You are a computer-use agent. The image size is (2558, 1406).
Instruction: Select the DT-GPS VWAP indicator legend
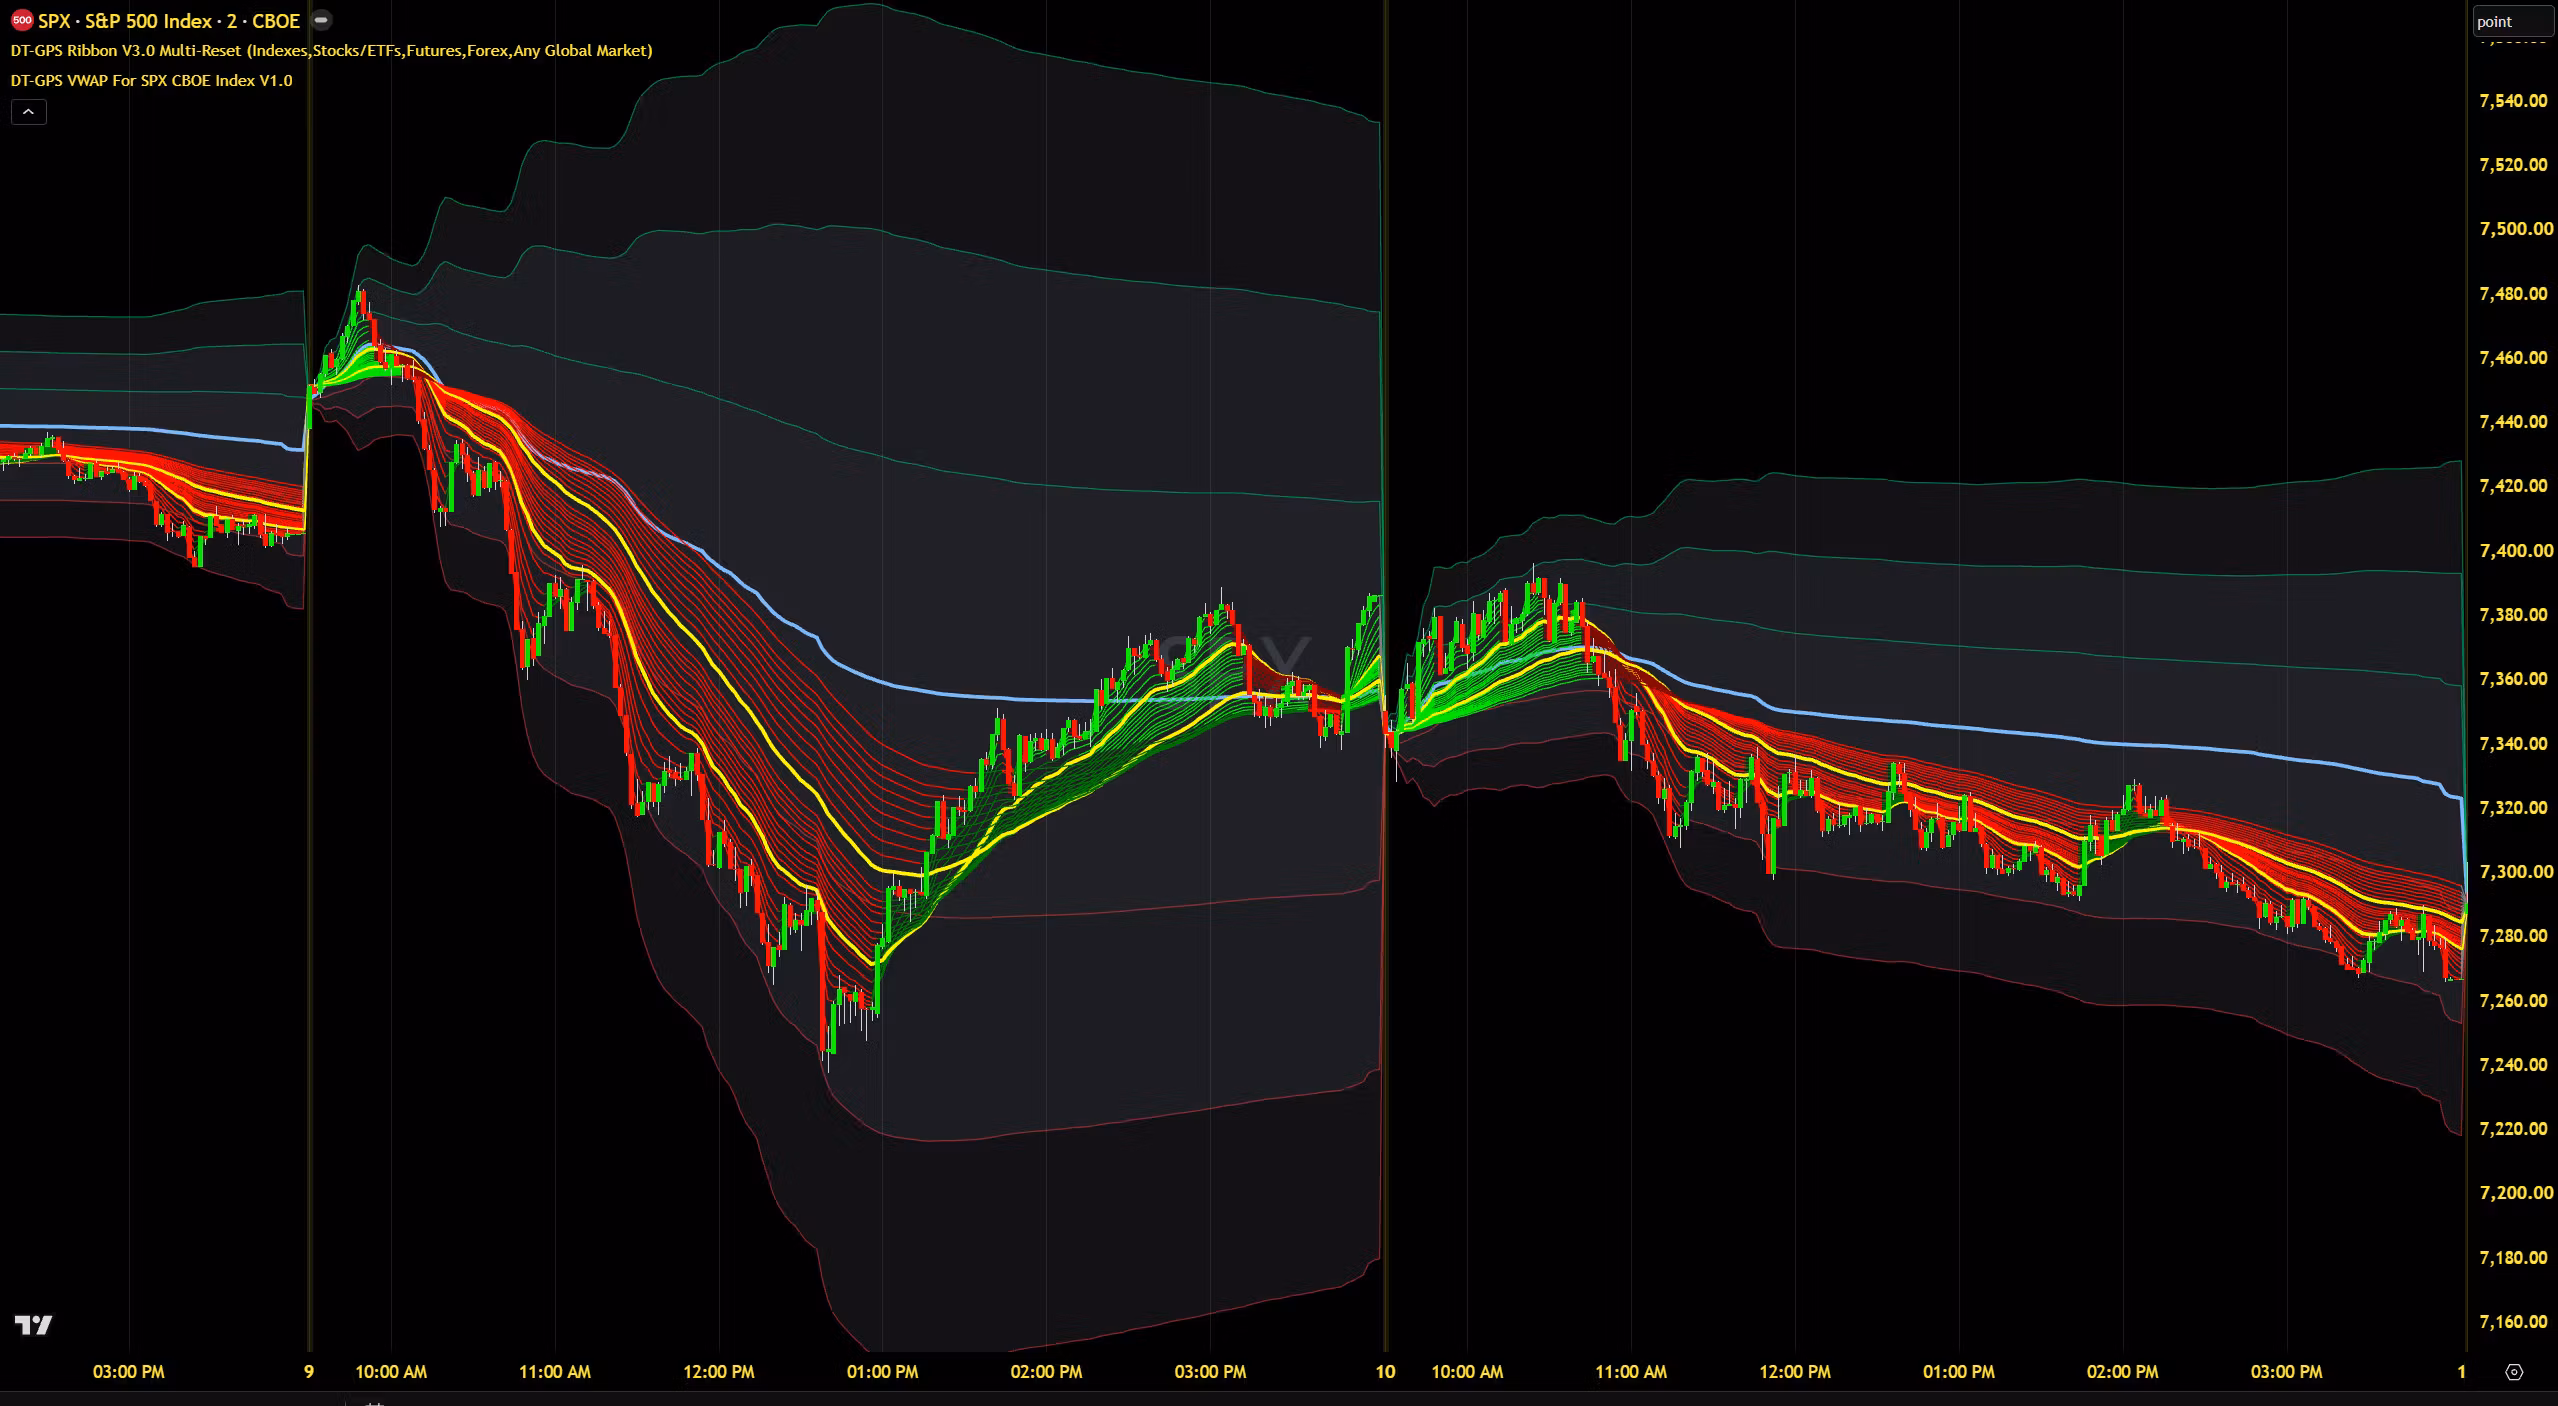click(151, 80)
